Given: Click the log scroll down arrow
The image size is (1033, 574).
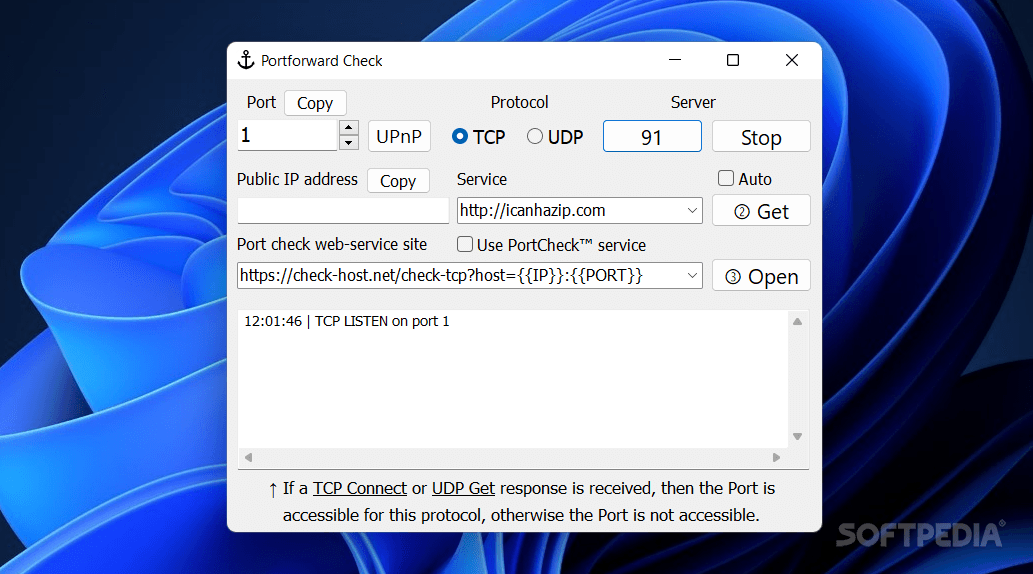Looking at the screenshot, I should click(797, 436).
